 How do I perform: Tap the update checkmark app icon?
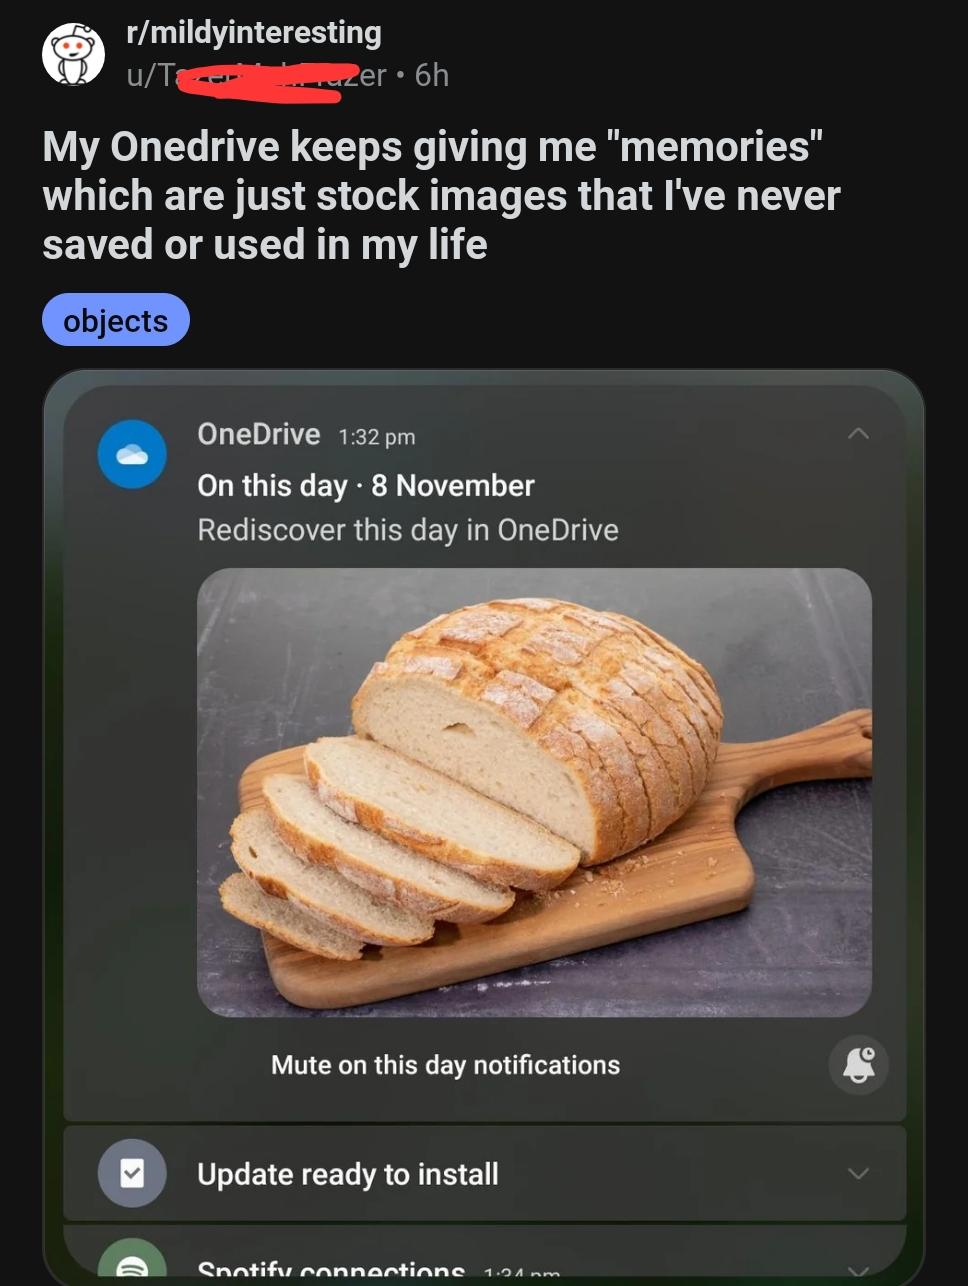(x=132, y=1173)
